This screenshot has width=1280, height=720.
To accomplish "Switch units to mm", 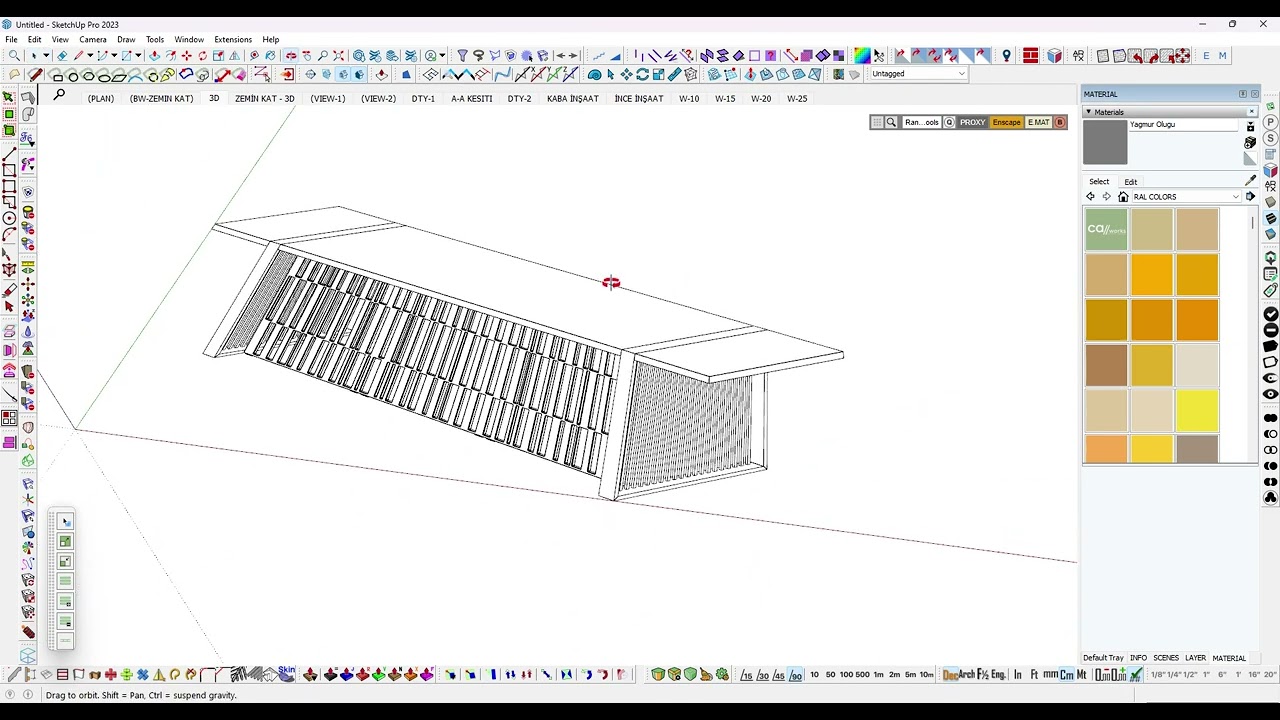I will (1050, 675).
